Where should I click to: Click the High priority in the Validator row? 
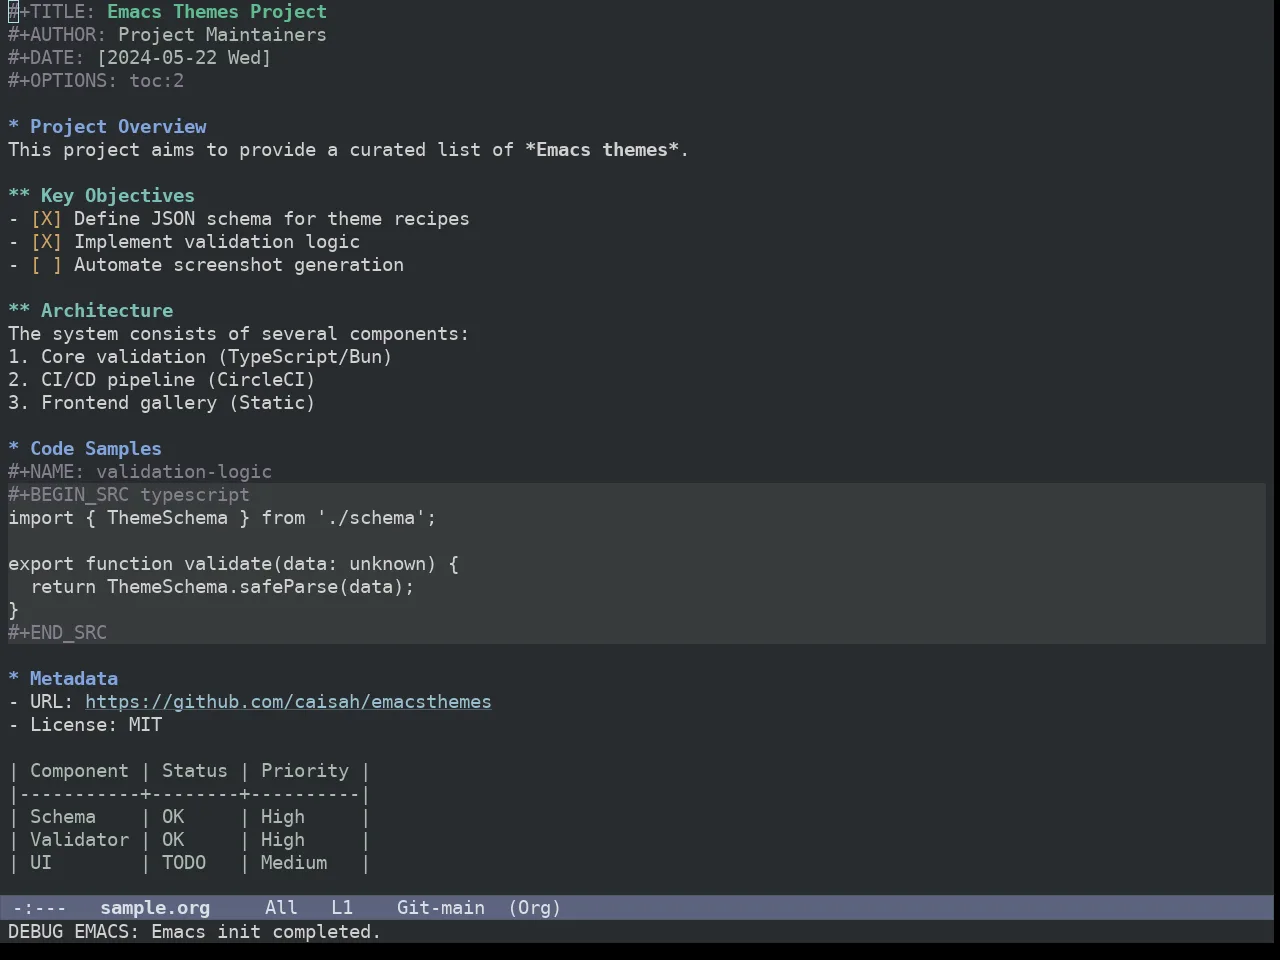(283, 840)
